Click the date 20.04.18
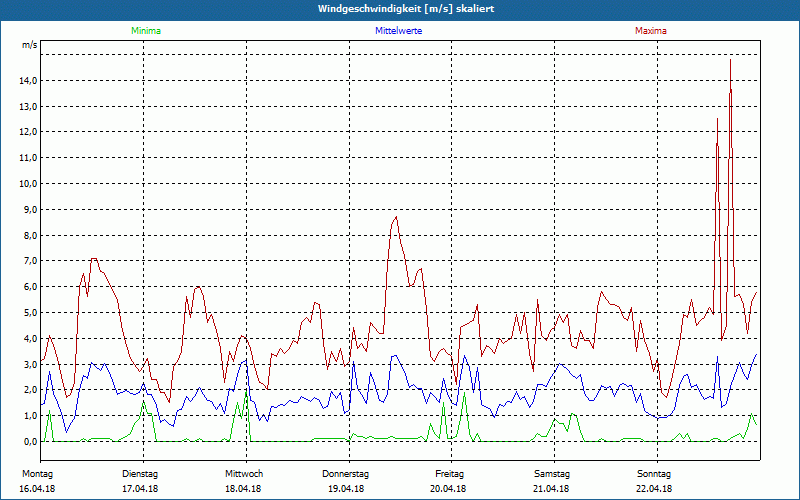The image size is (800, 500). pos(448,489)
